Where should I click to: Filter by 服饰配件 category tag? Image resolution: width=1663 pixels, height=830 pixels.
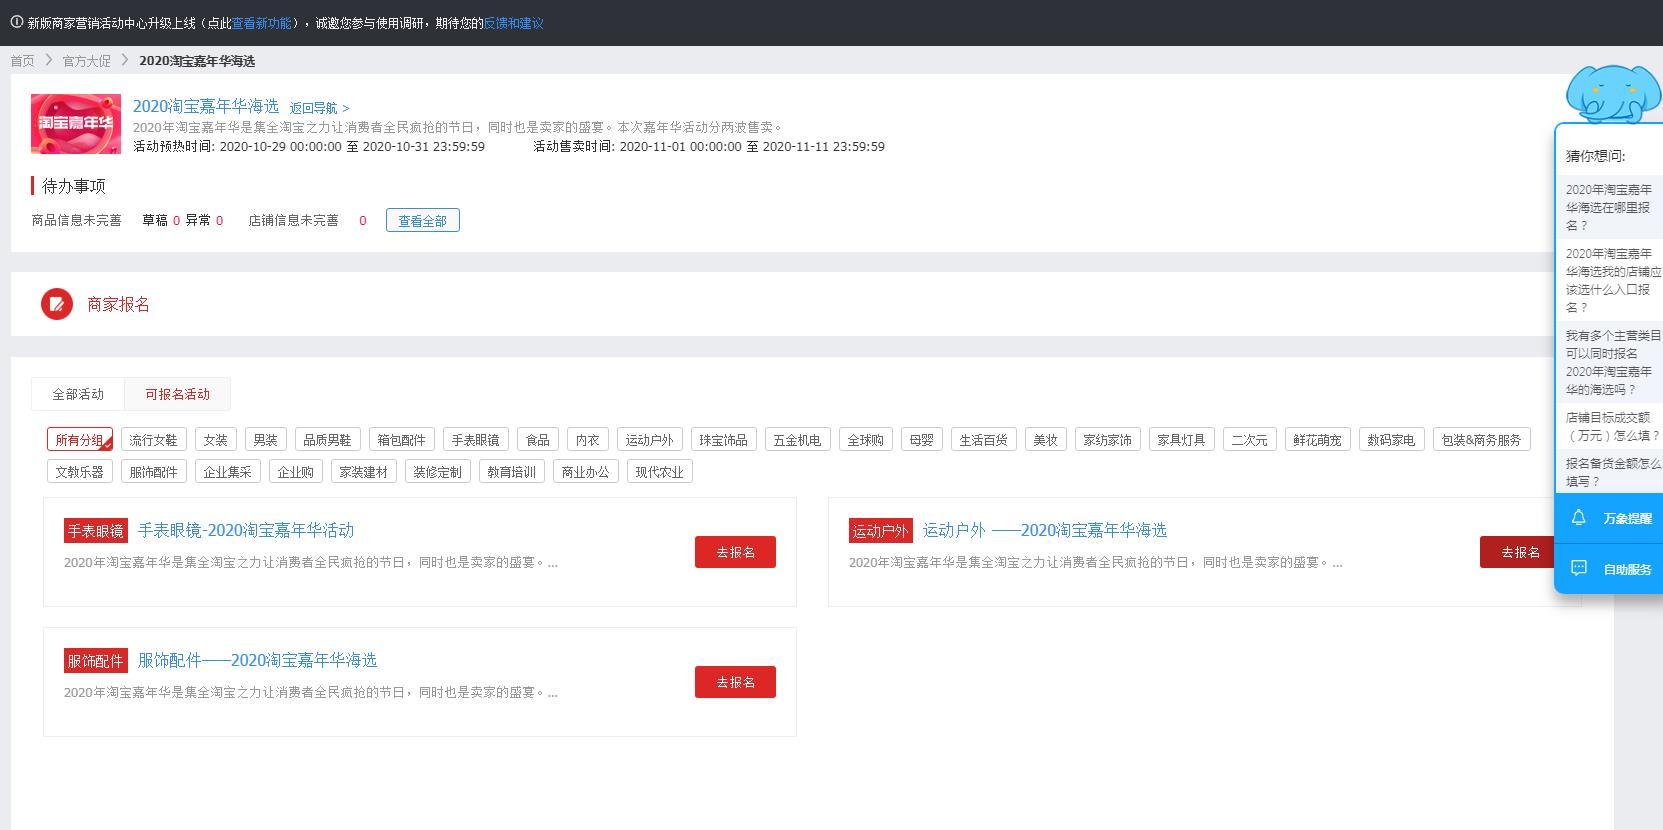[154, 472]
